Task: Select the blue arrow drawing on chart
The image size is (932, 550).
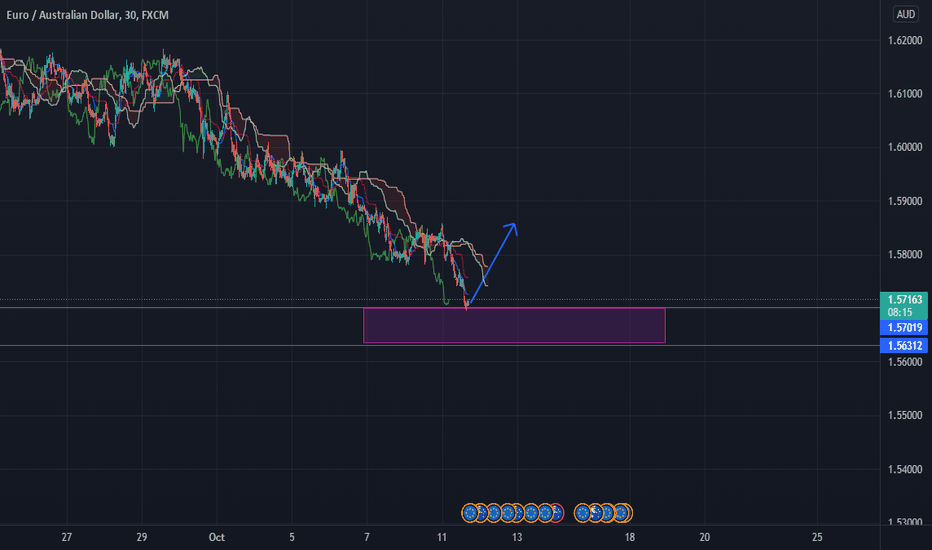Action: (x=493, y=262)
